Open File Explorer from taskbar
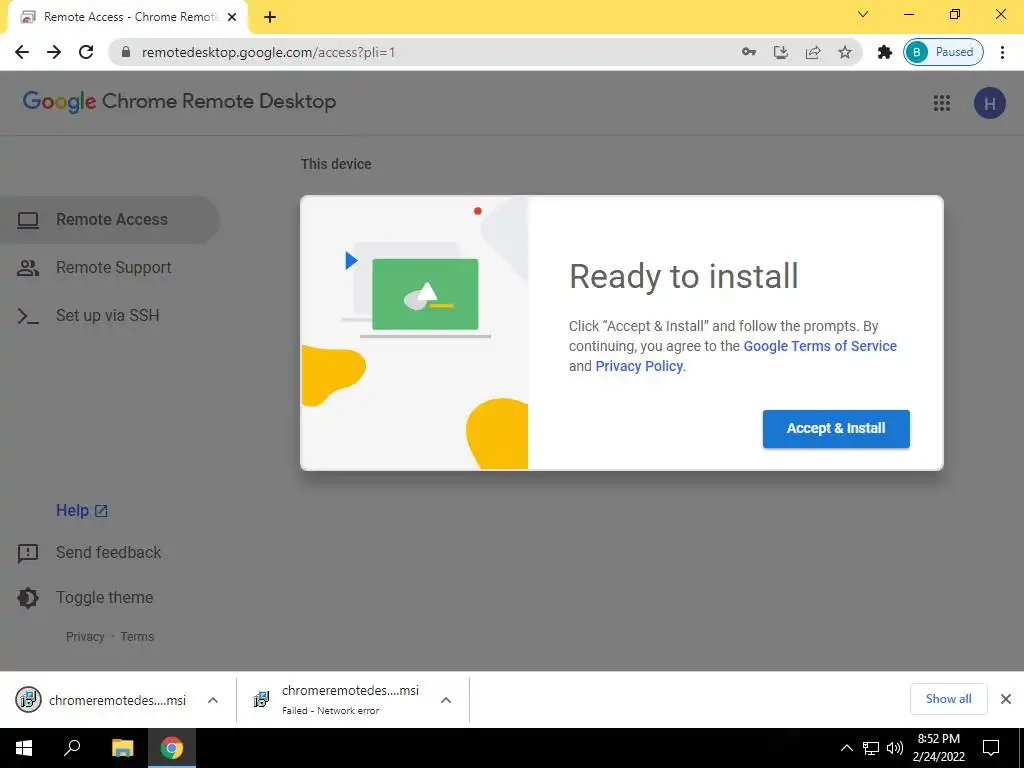The width and height of the screenshot is (1024, 768). [122, 748]
